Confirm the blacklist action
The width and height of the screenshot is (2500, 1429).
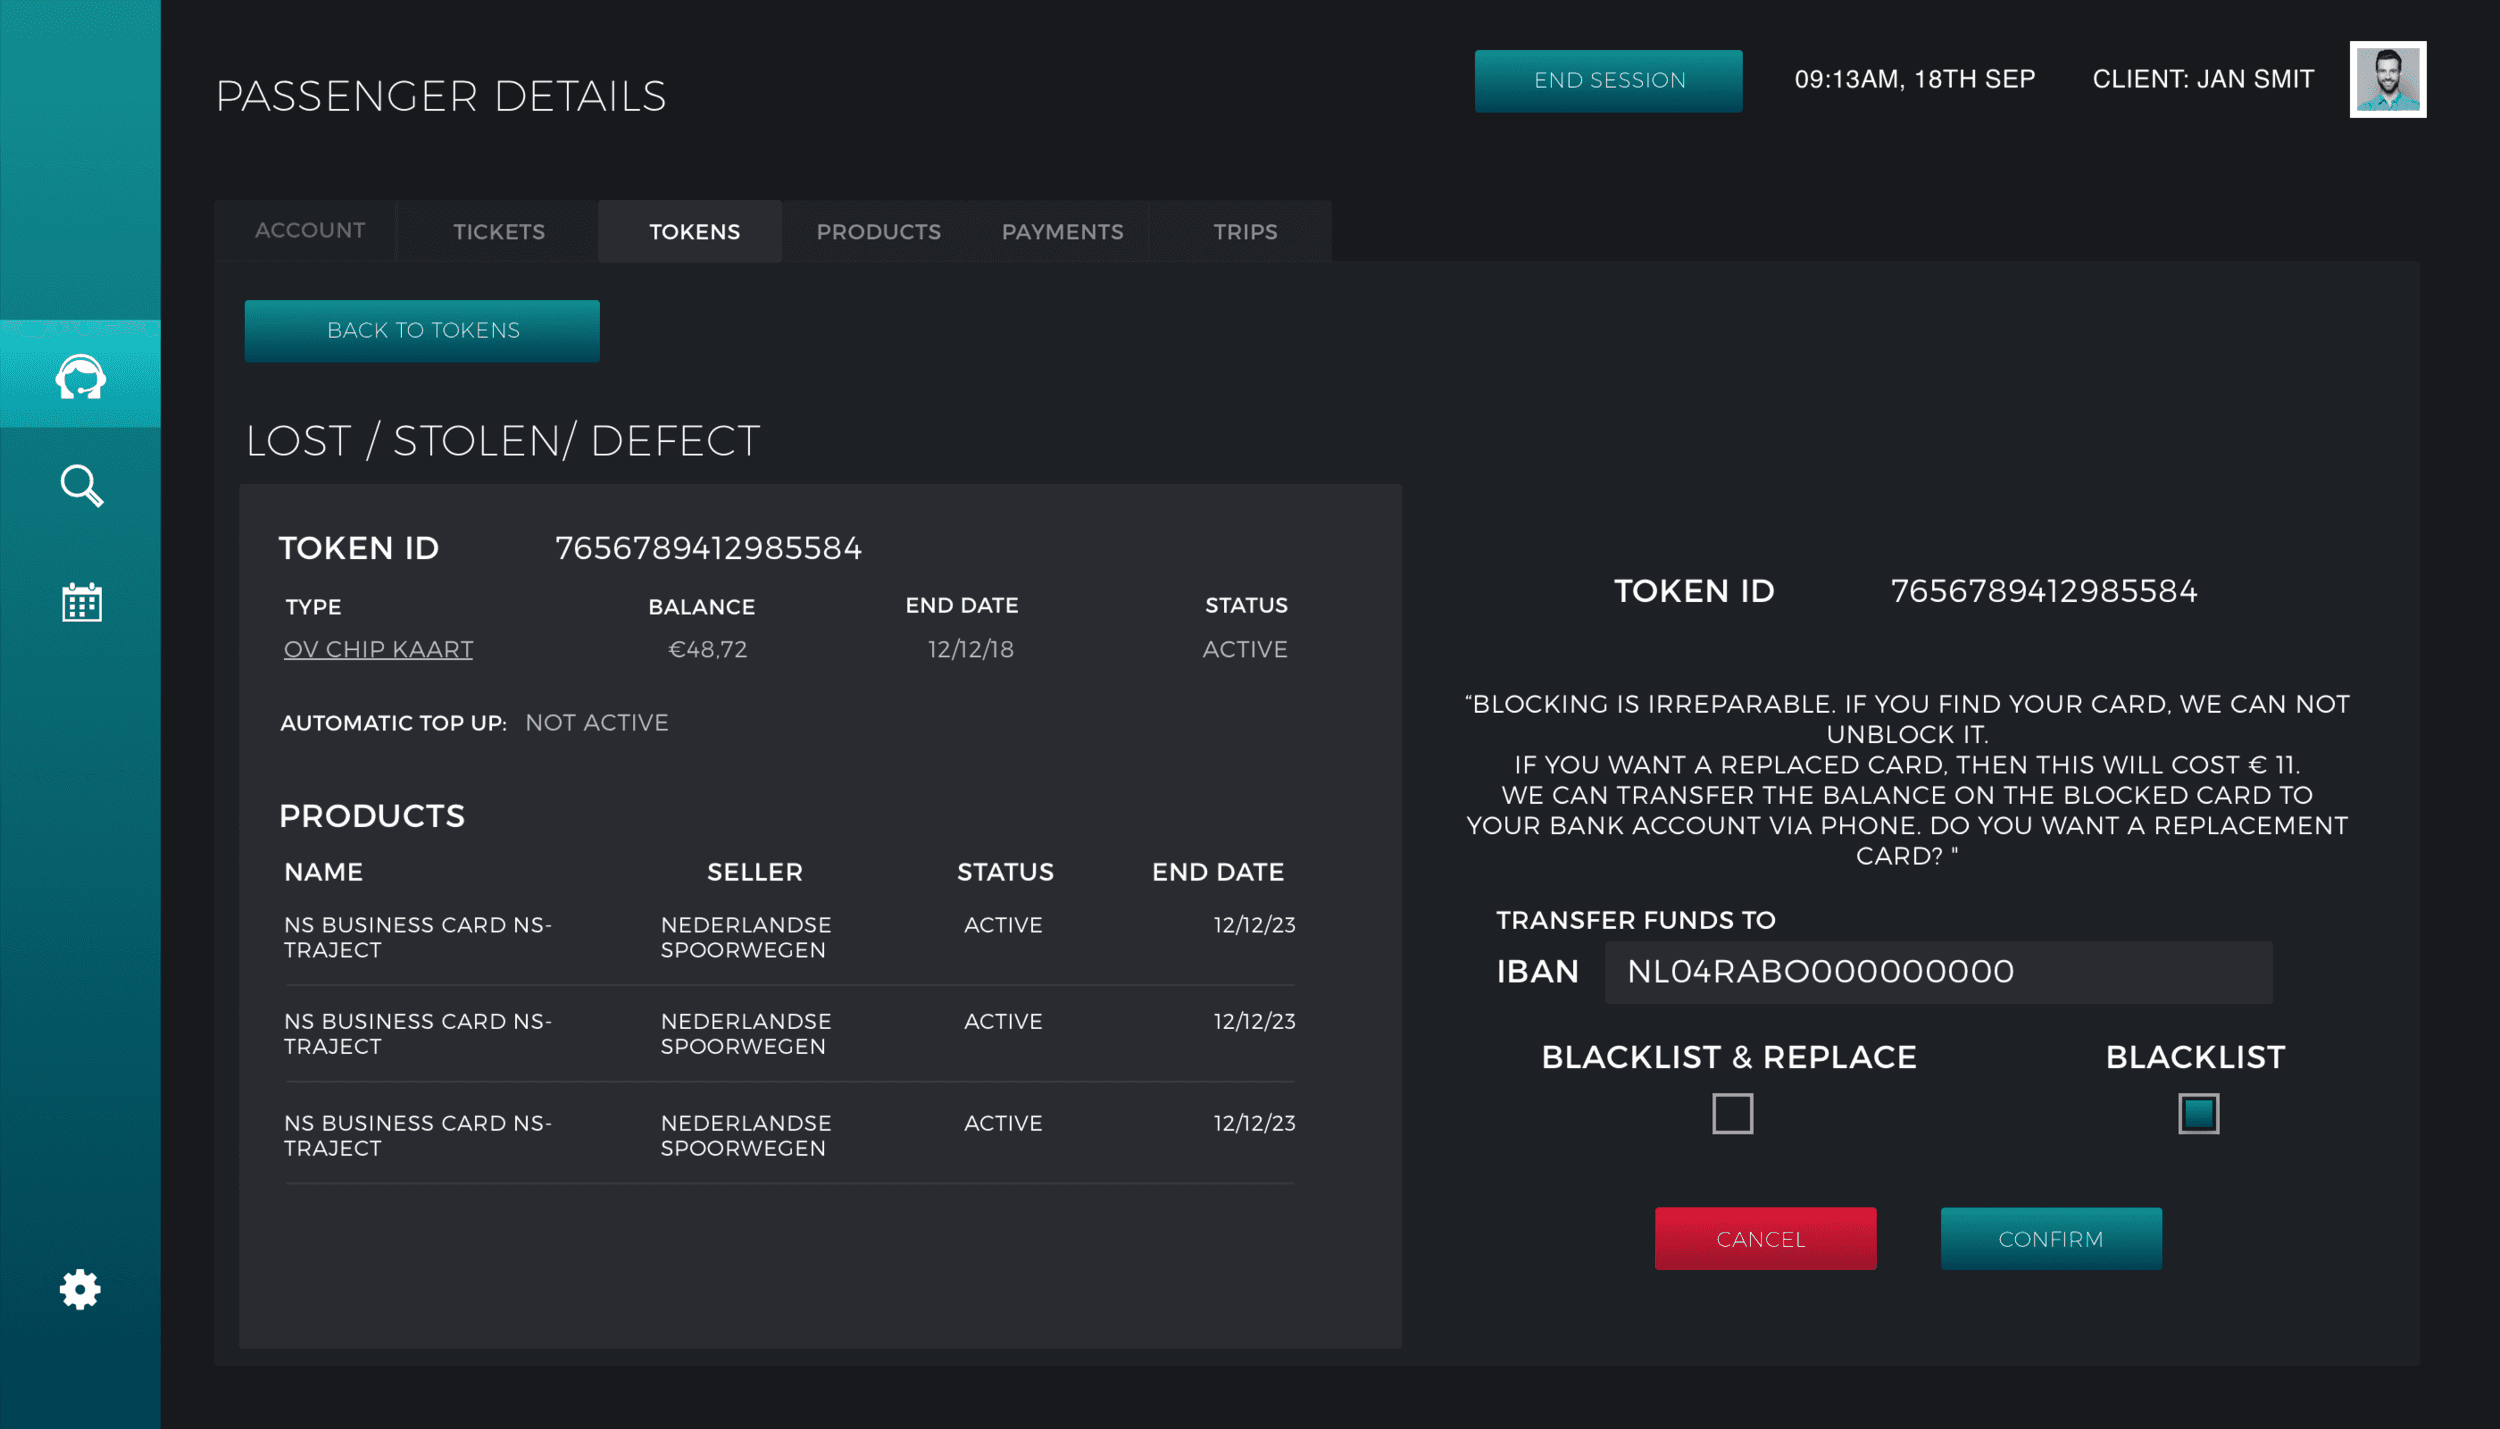click(x=2050, y=1239)
